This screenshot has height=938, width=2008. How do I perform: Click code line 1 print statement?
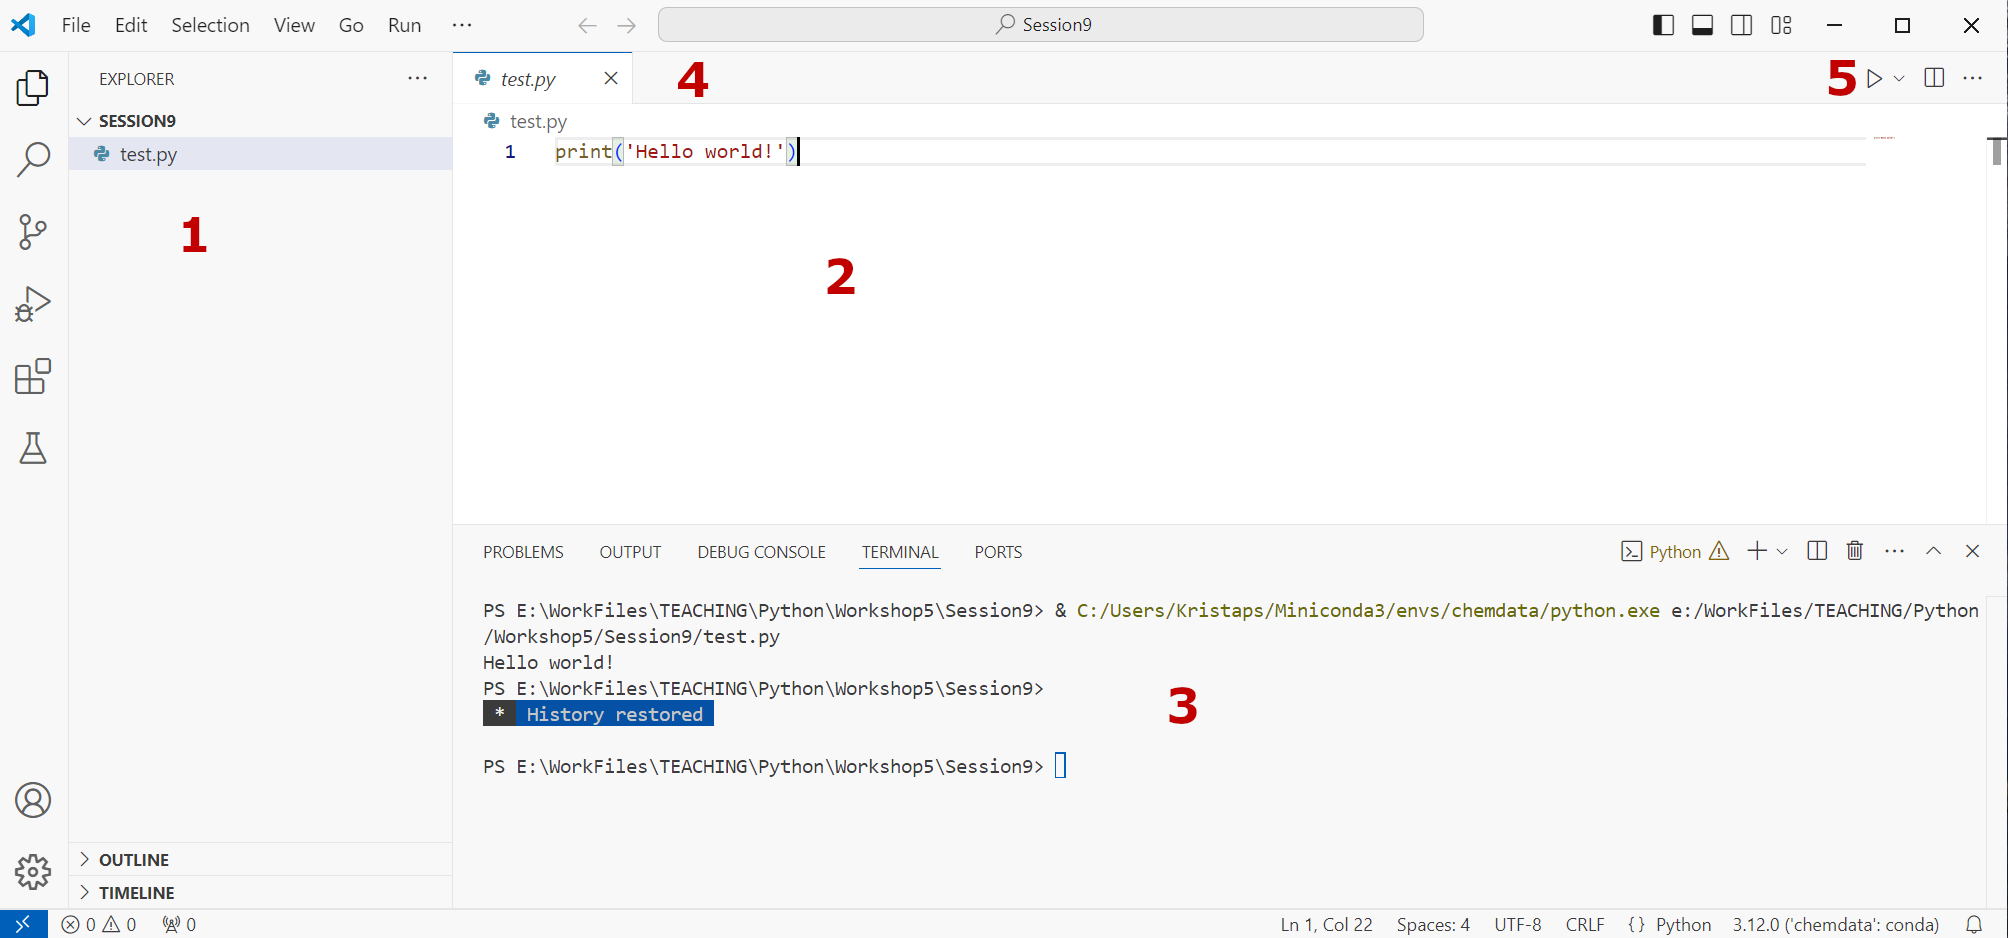point(676,151)
